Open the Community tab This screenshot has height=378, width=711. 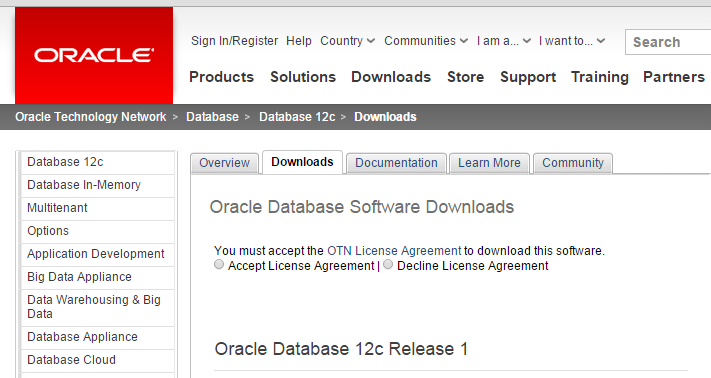[x=573, y=163]
